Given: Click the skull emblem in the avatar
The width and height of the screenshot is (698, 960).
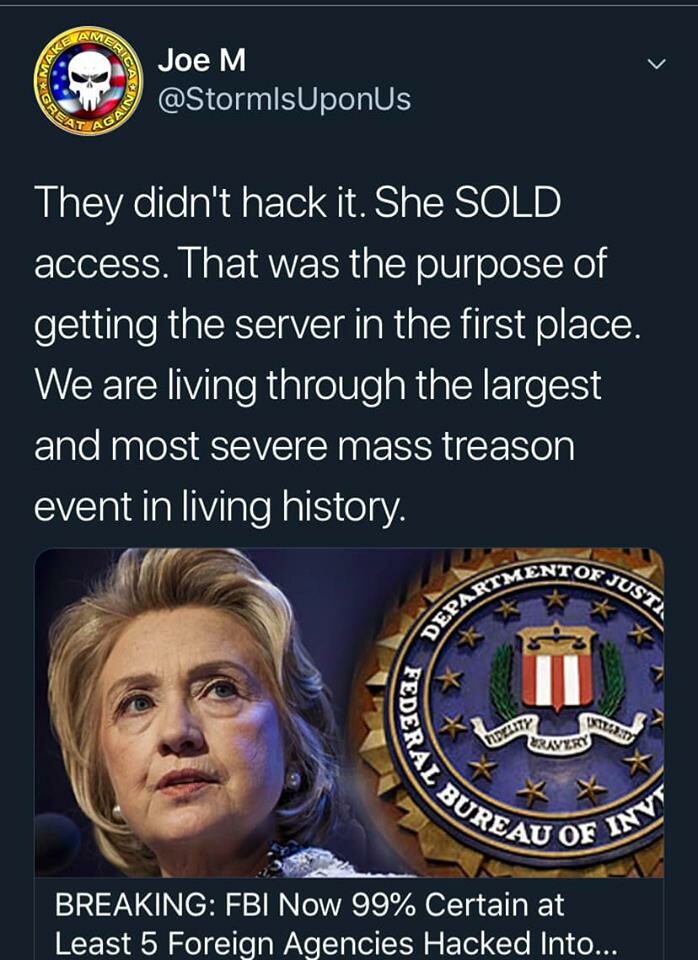Looking at the screenshot, I should coord(89,80).
